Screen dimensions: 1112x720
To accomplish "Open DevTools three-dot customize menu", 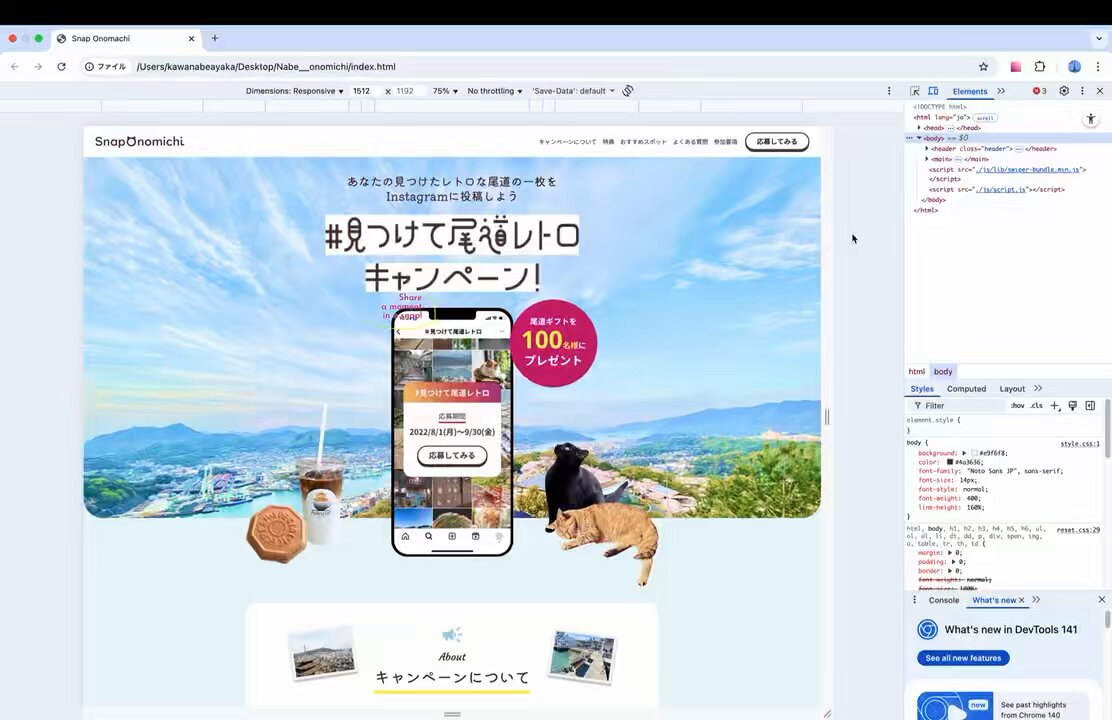I will [x=1082, y=91].
